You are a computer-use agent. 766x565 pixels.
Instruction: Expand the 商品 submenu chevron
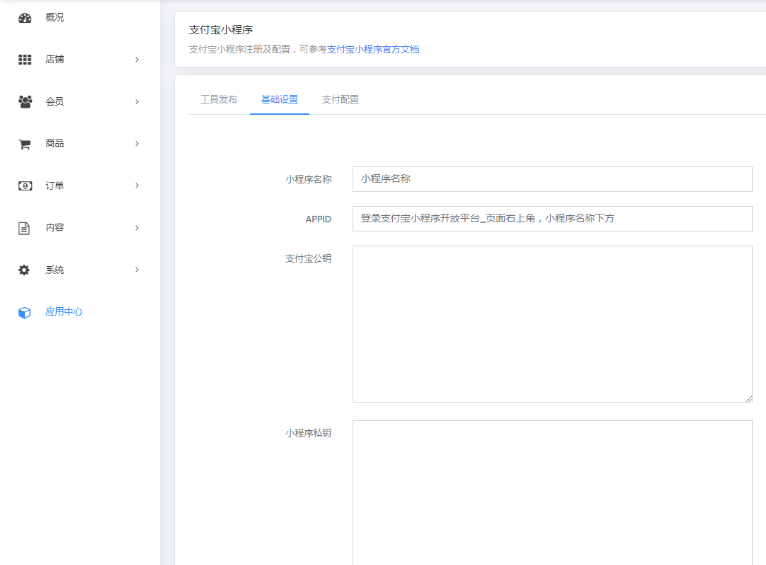(x=137, y=144)
